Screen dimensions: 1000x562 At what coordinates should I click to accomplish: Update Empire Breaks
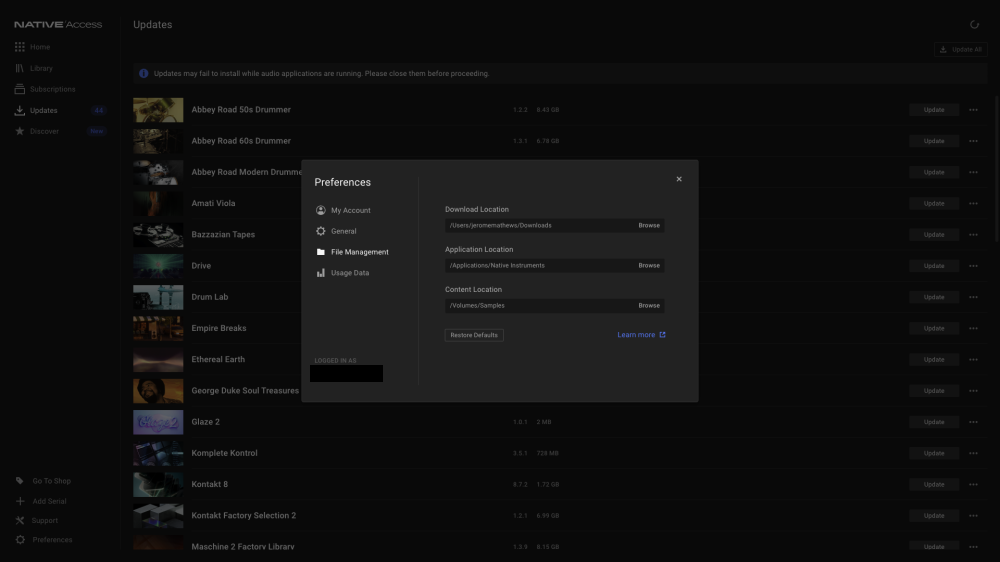[x=934, y=328]
